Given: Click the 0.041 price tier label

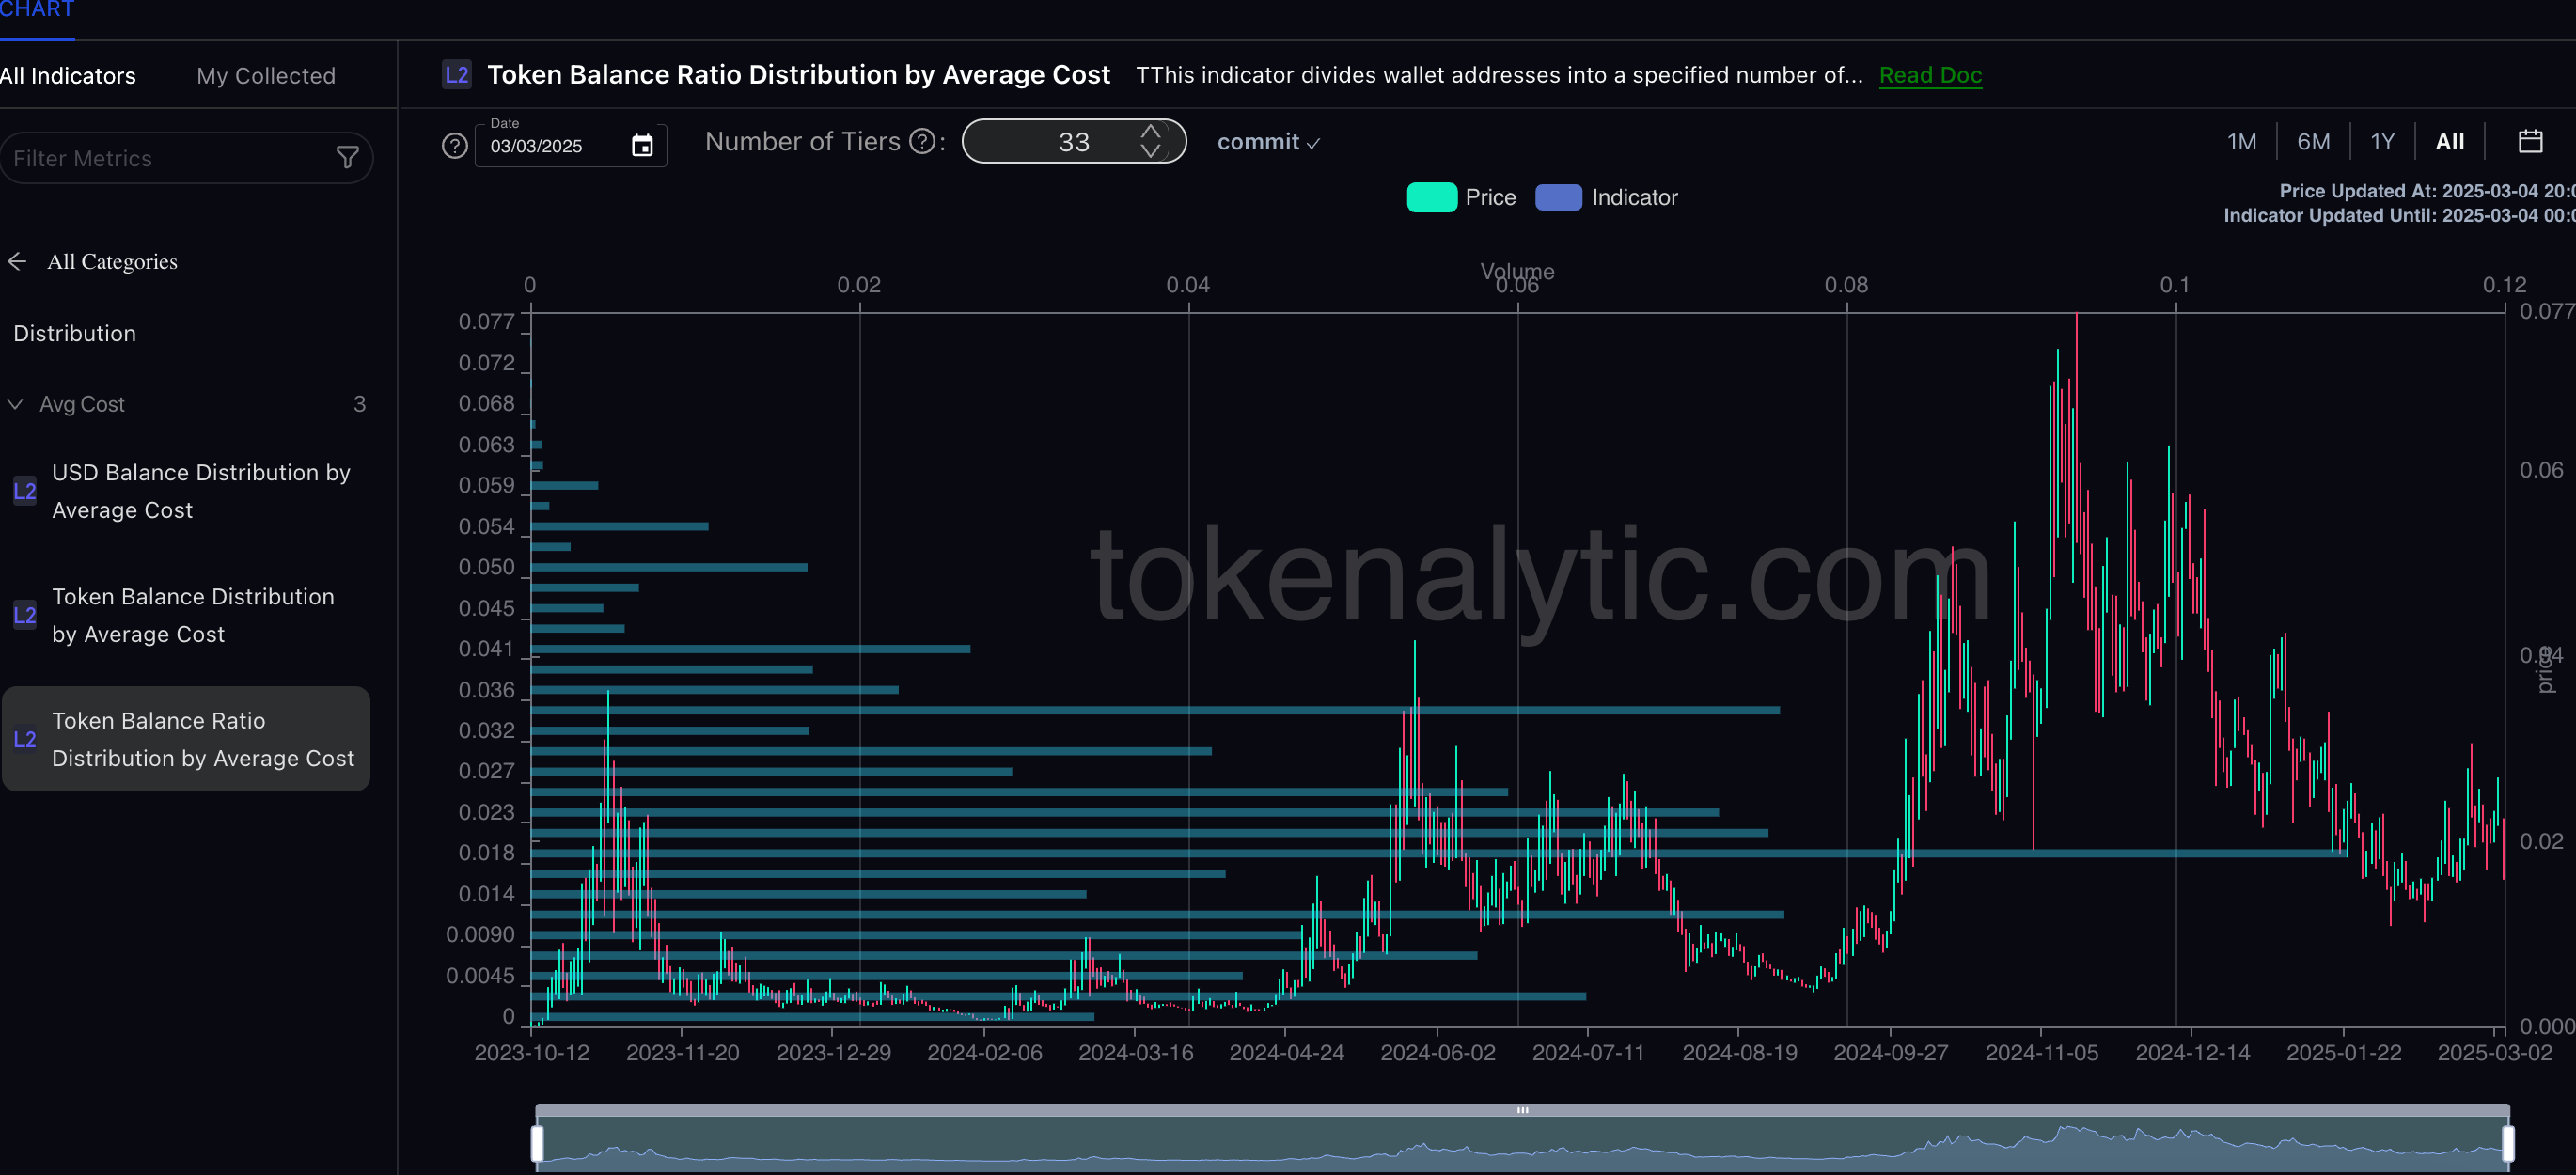Looking at the screenshot, I should click(x=486, y=649).
